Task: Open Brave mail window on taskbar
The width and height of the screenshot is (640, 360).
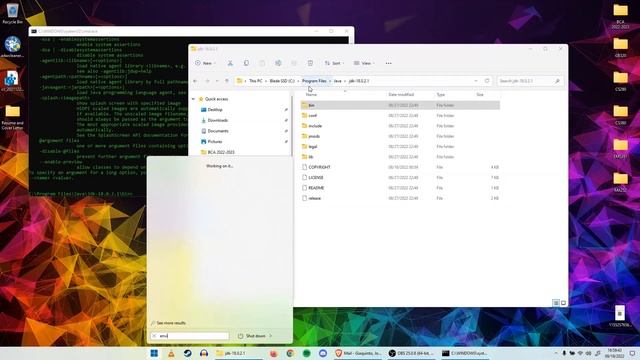Action: [358, 353]
